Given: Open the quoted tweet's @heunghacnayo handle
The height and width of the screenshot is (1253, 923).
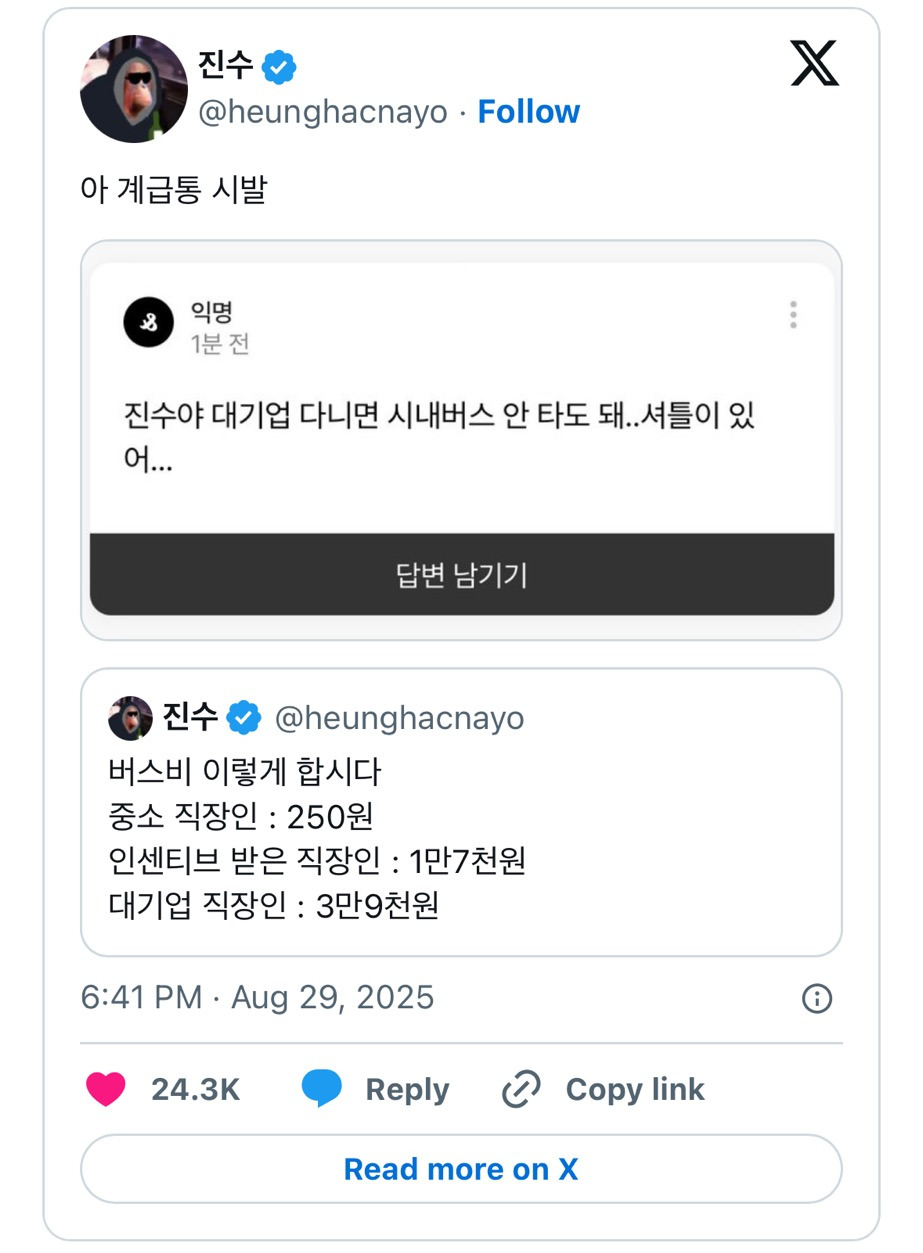Looking at the screenshot, I should (399, 718).
